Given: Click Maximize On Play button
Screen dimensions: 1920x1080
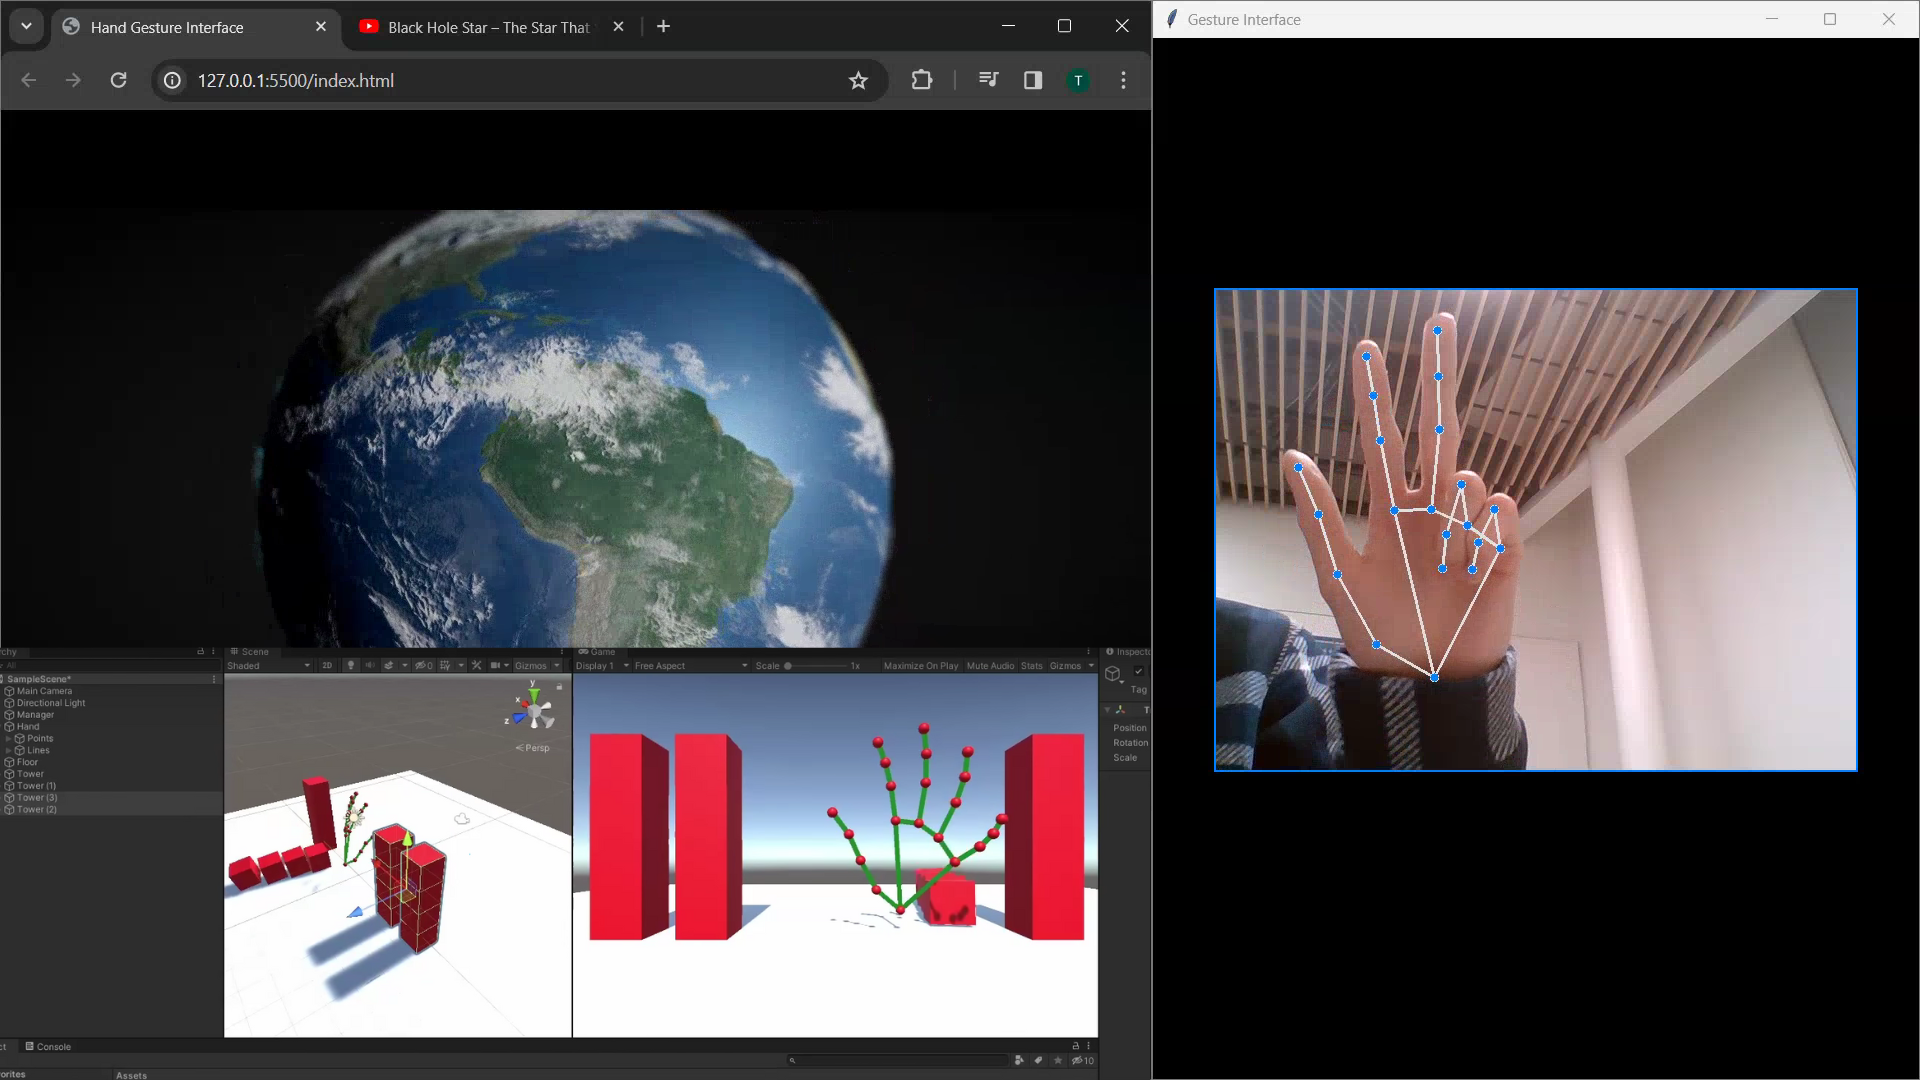Looking at the screenshot, I should 920,666.
